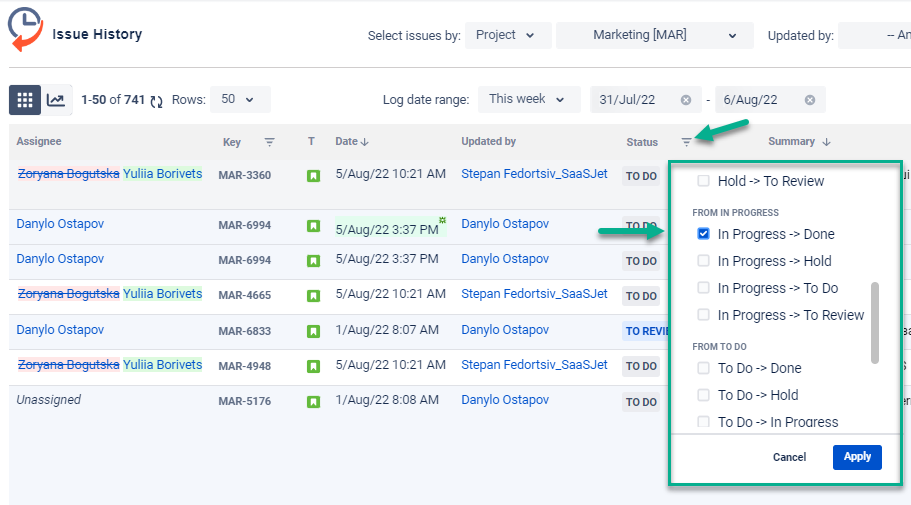Click the Assignee column header
The height and width of the screenshot is (505, 911).
pos(39,141)
